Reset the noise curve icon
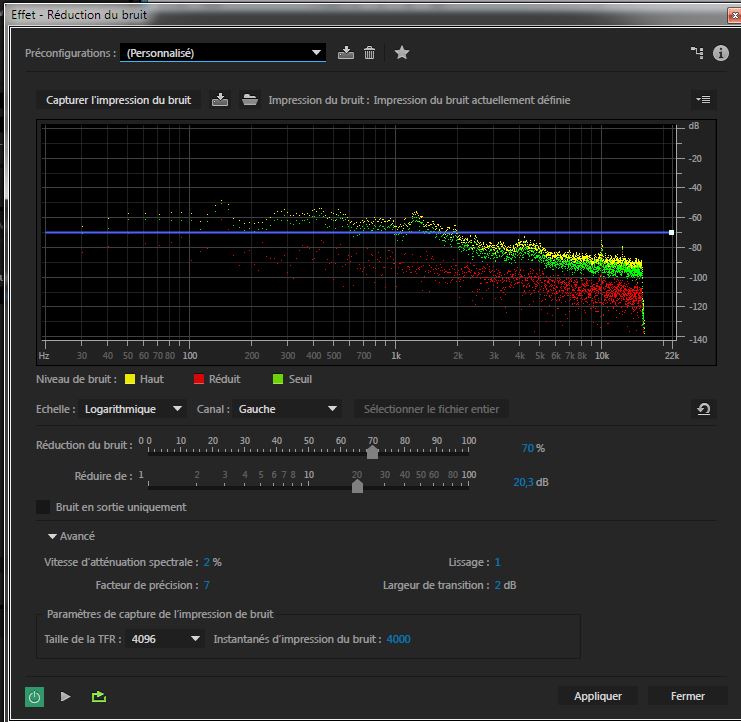This screenshot has width=741, height=722. 704,409
